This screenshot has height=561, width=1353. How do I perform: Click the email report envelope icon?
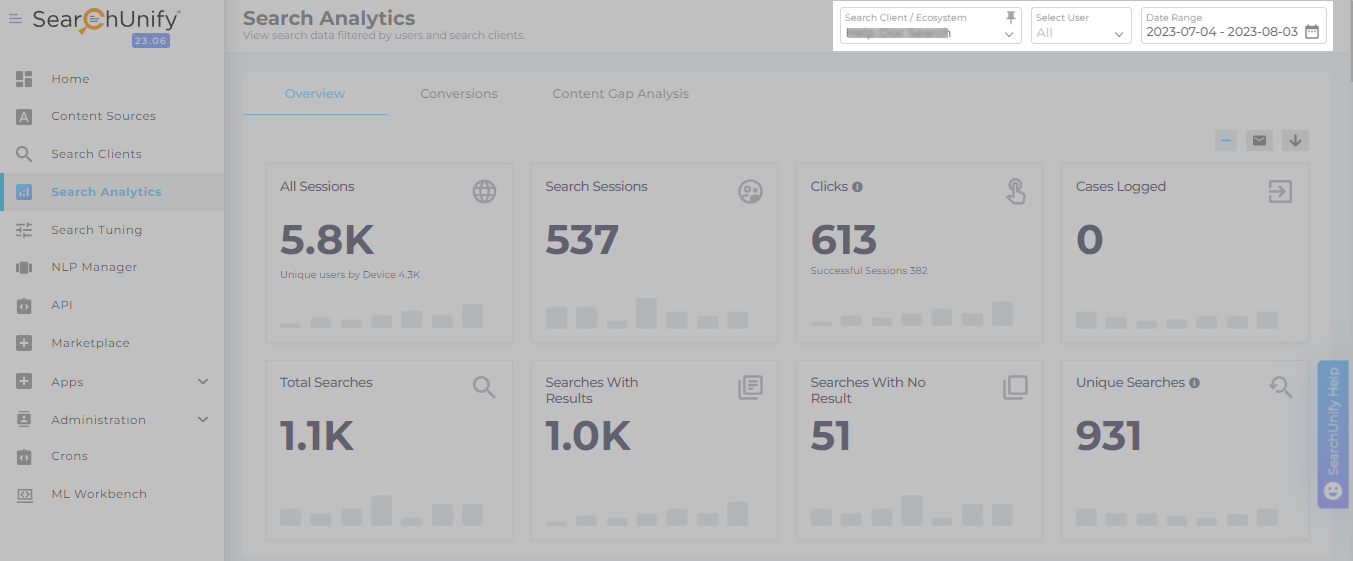(x=1260, y=140)
